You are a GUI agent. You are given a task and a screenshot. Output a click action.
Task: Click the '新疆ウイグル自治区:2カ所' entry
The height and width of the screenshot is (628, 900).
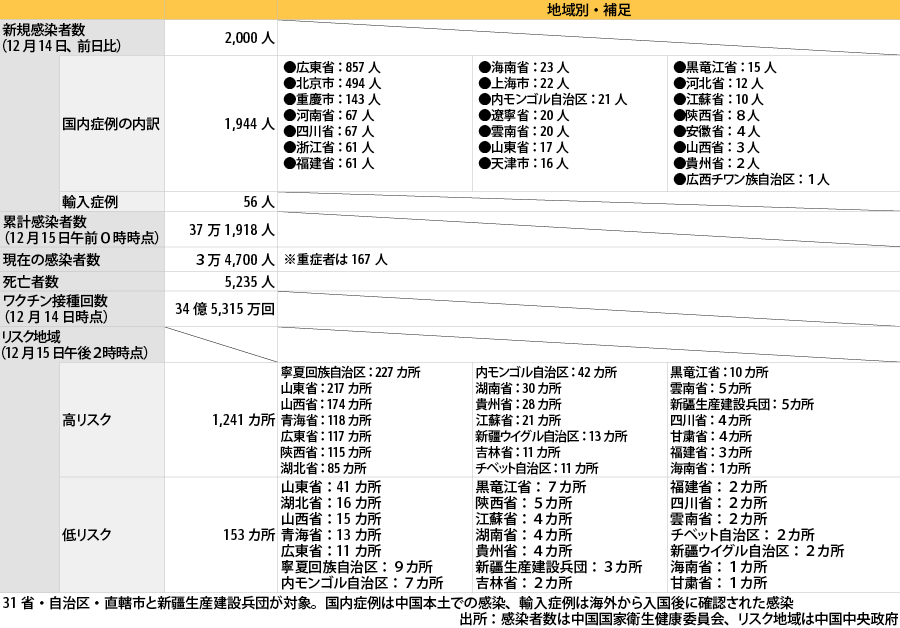pyautogui.click(x=757, y=552)
